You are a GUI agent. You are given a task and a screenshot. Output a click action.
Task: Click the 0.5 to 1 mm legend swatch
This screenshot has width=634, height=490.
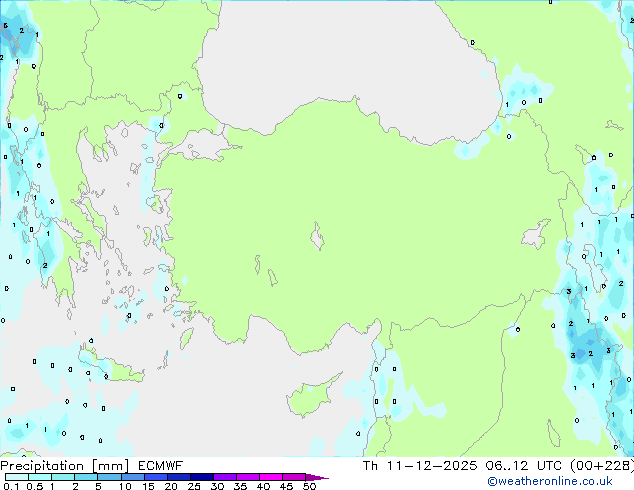(x=40, y=477)
